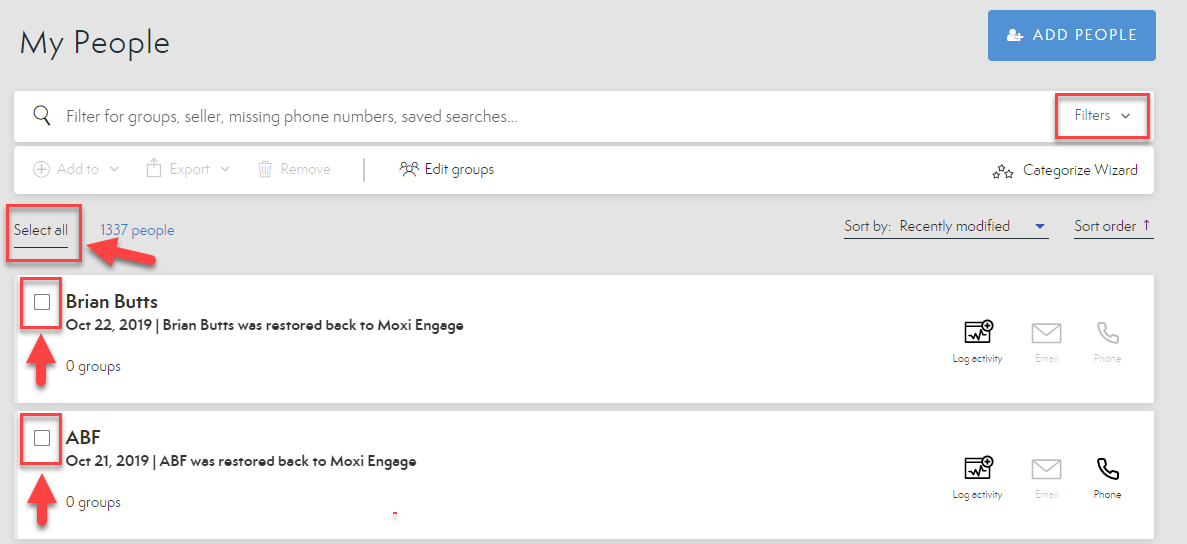Open the Add to dropdown menu
The image size is (1187, 544).
pyautogui.click(x=76, y=169)
